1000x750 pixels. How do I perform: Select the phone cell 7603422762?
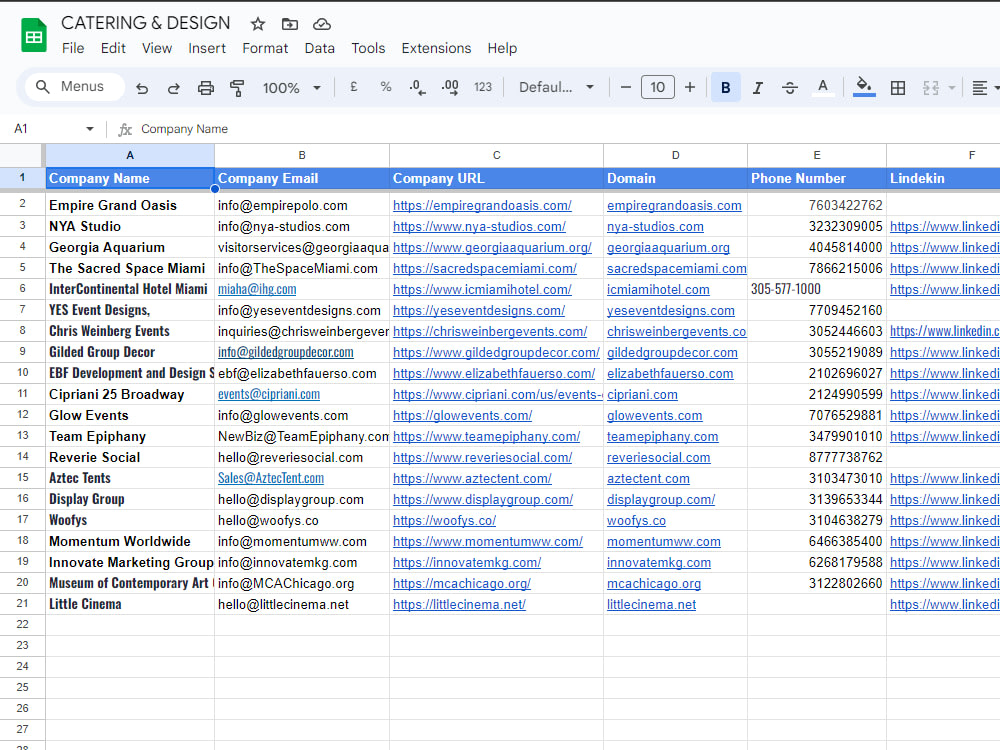click(816, 205)
